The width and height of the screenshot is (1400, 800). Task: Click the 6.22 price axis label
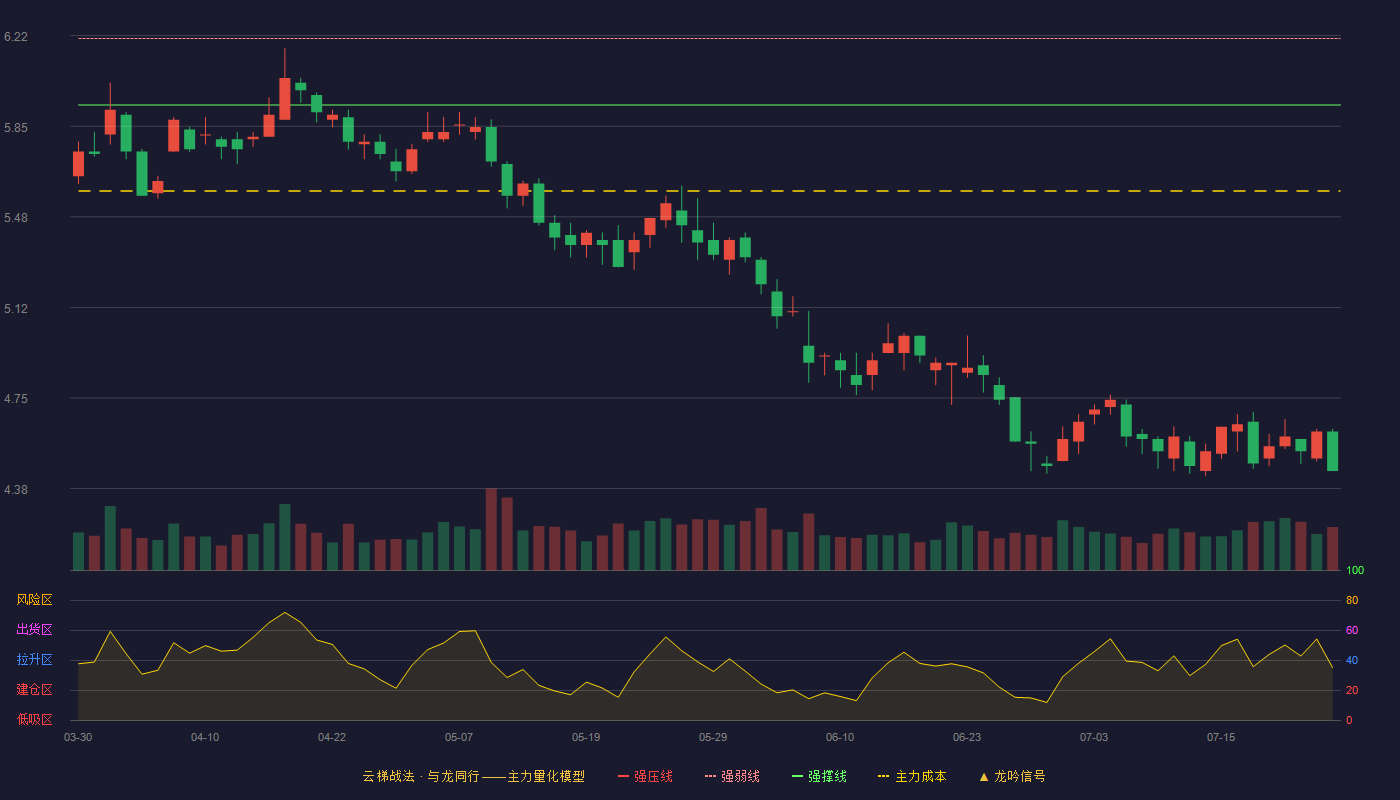[15, 37]
